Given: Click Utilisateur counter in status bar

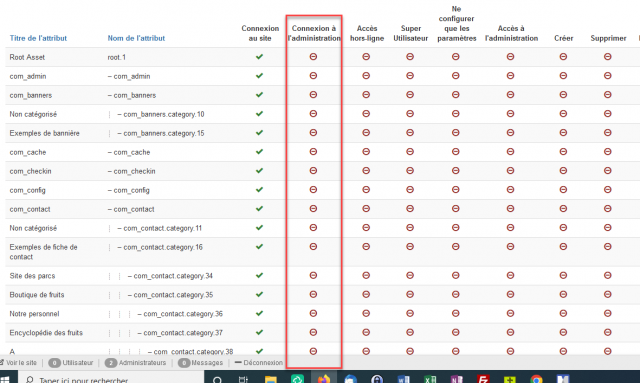Looking at the screenshot, I should click(71, 363).
